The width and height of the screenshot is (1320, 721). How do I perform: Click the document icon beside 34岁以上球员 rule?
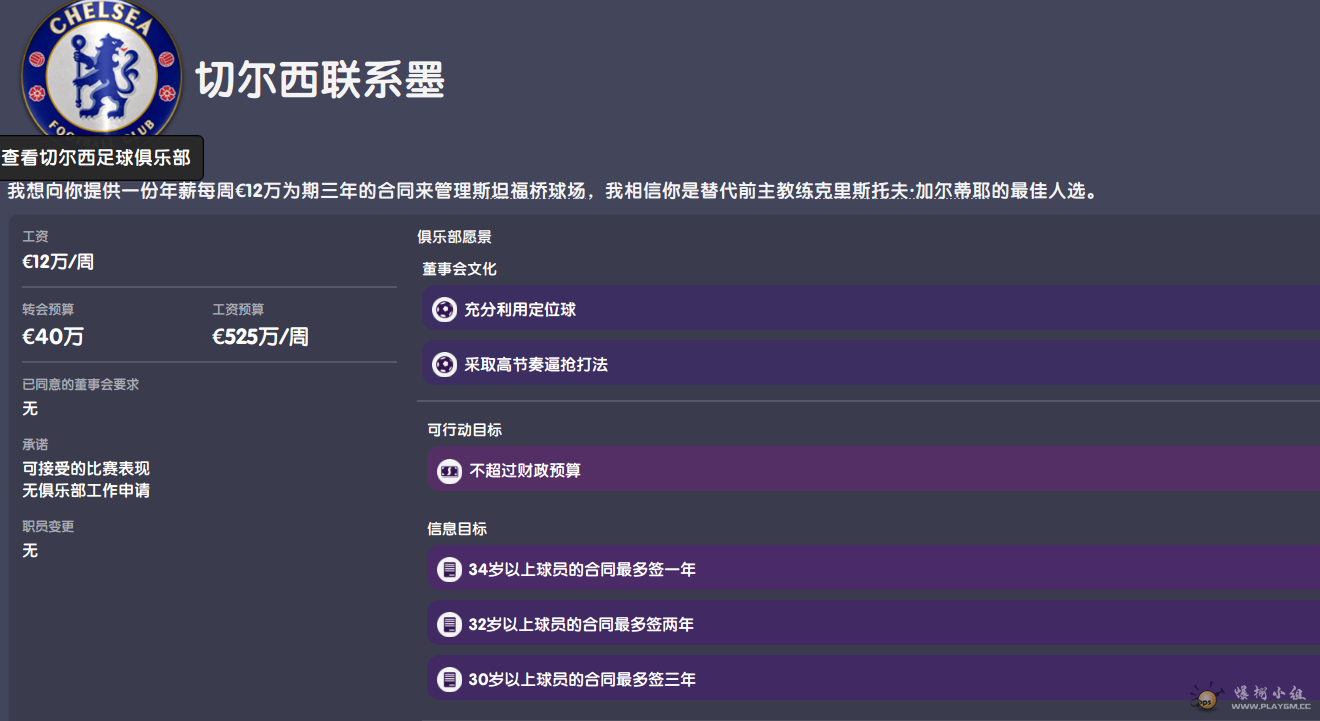click(x=449, y=570)
